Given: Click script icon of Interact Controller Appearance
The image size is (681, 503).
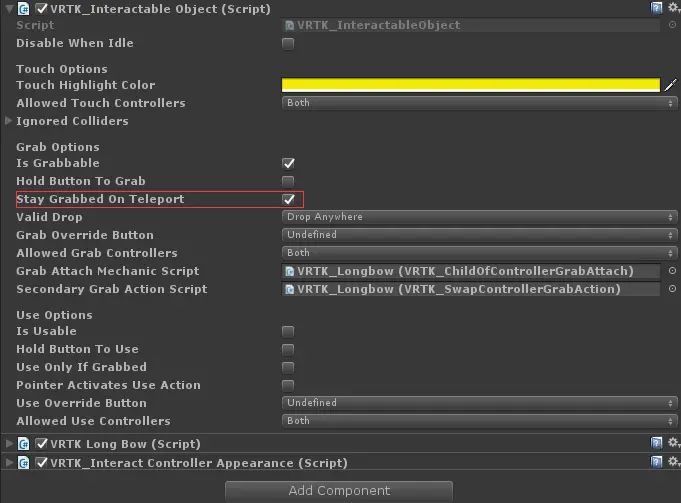Looking at the screenshot, I should (x=23, y=463).
